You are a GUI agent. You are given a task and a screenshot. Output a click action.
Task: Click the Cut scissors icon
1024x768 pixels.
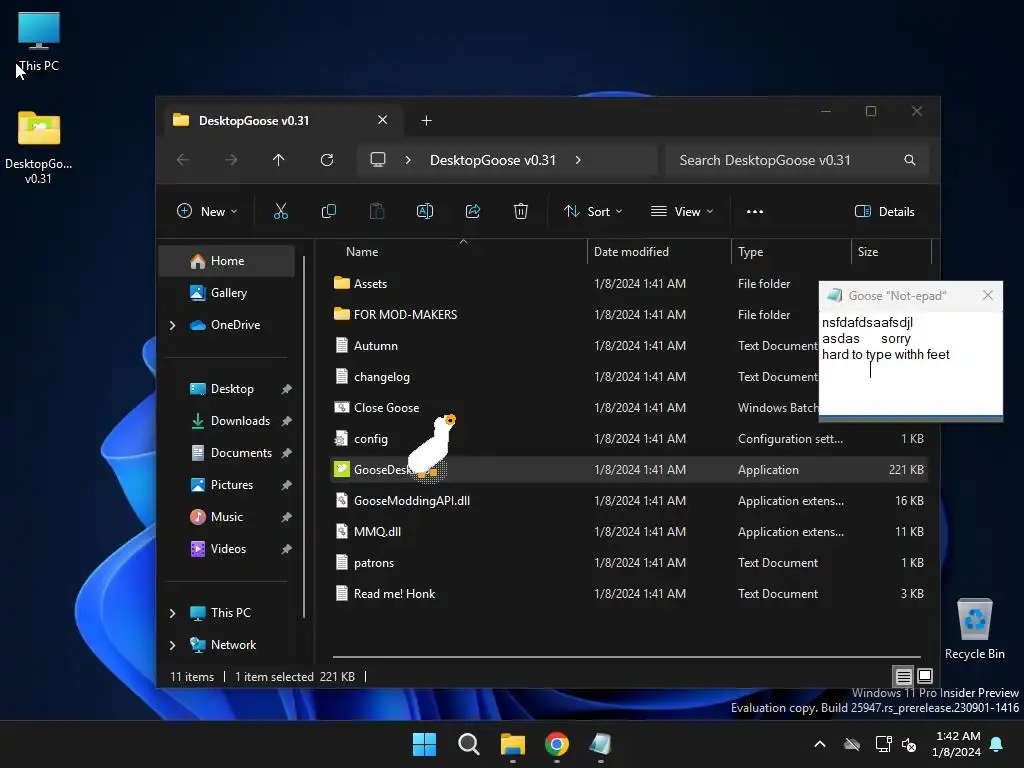[x=280, y=212]
